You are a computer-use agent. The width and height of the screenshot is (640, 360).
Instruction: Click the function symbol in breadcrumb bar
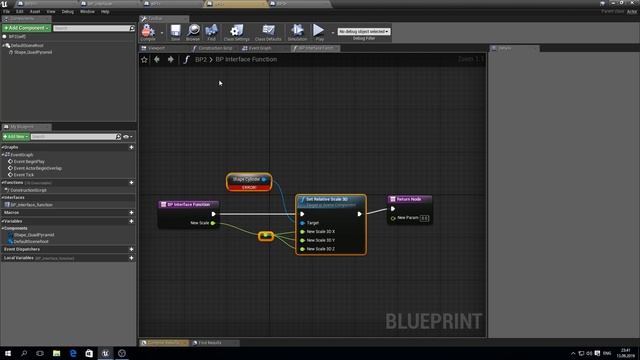(x=186, y=60)
